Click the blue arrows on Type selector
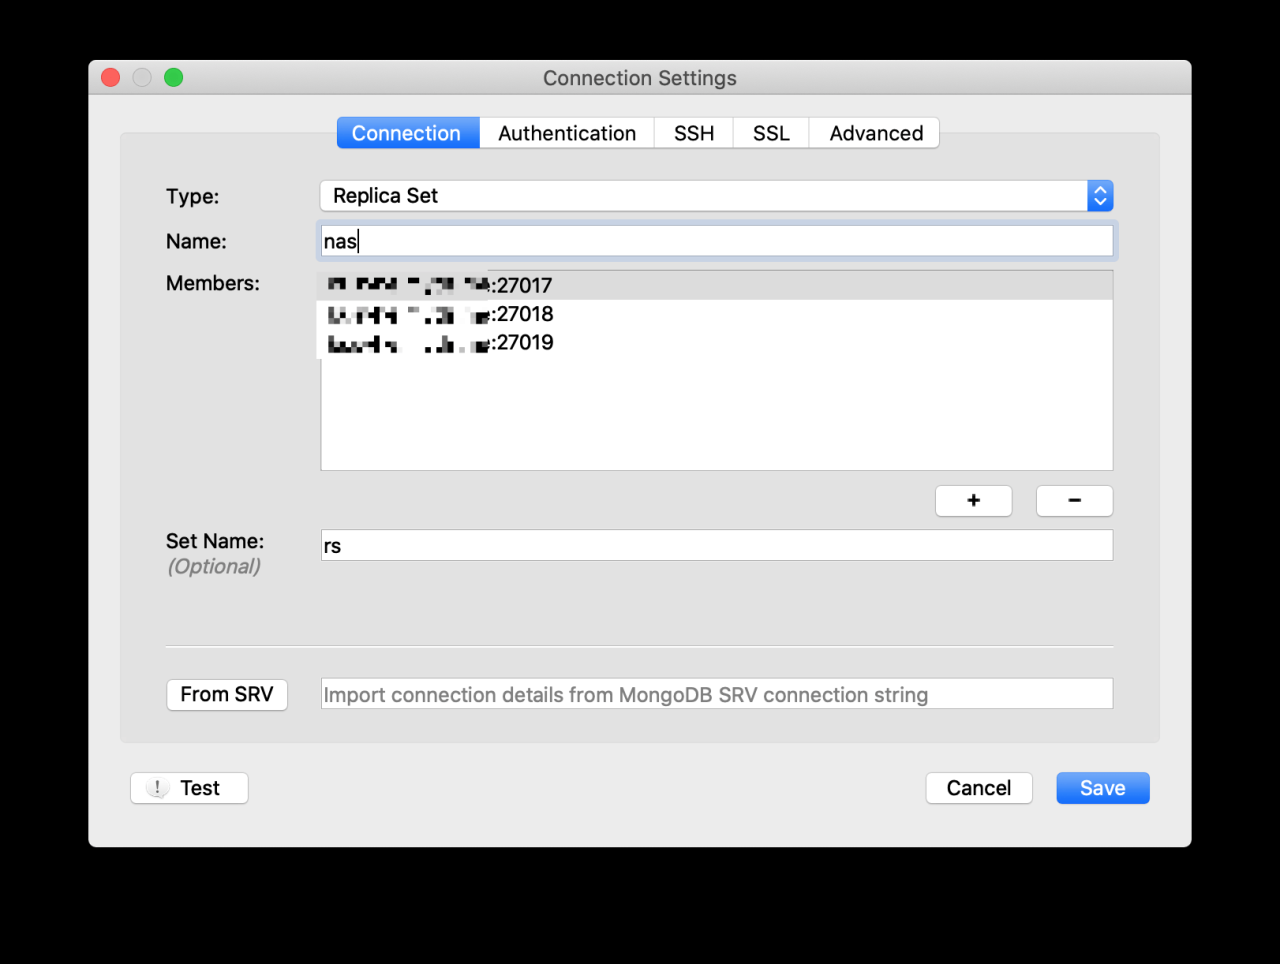The height and width of the screenshot is (964, 1280). 1100,196
